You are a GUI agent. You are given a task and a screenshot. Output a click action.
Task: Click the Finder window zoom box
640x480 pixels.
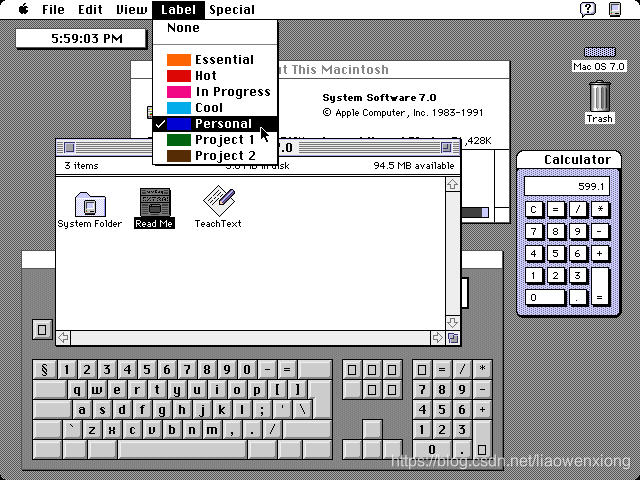(446, 147)
